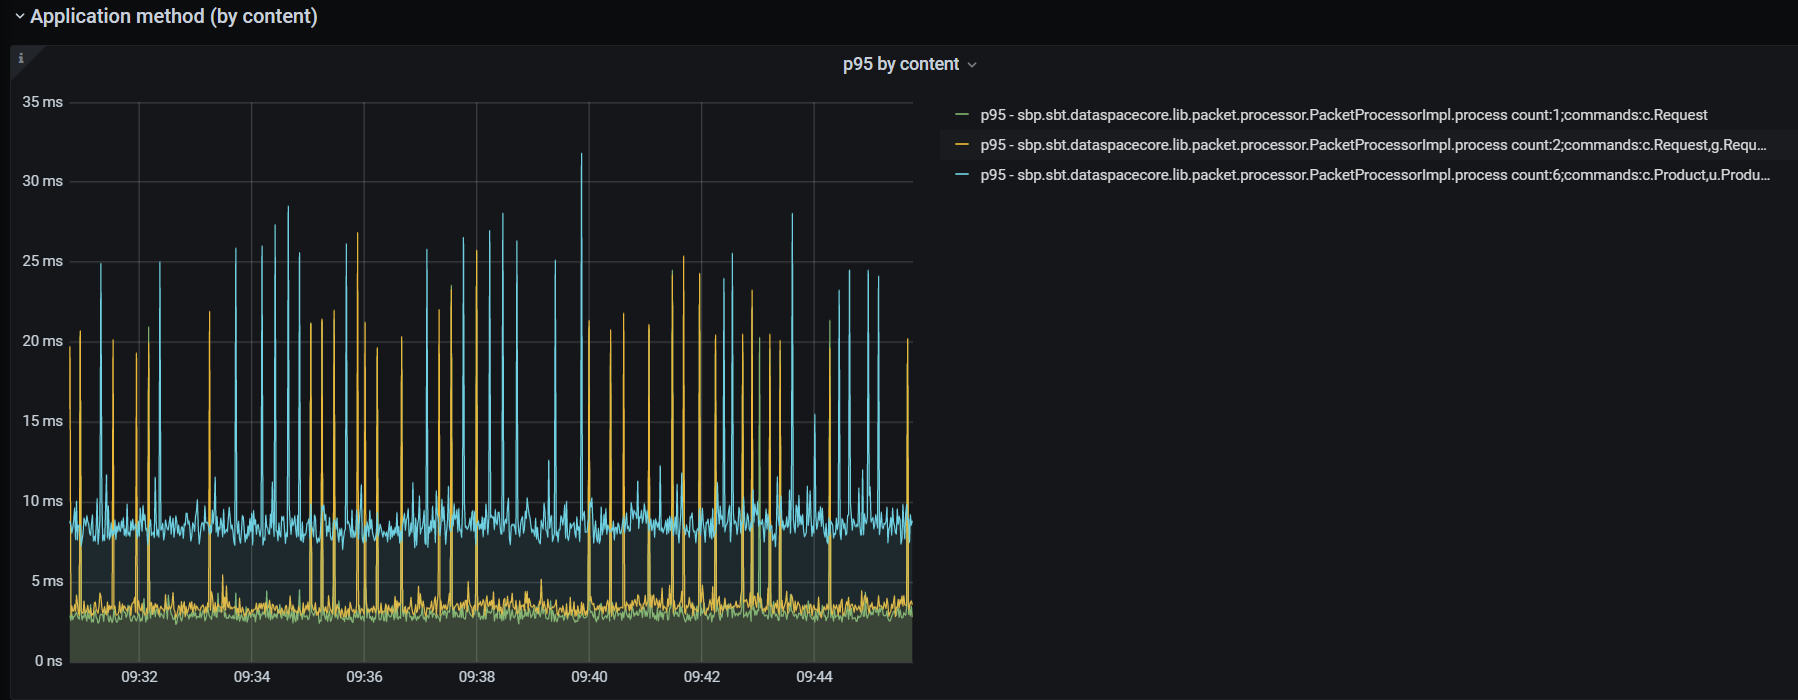Click the 0 ns y-axis label

48,661
